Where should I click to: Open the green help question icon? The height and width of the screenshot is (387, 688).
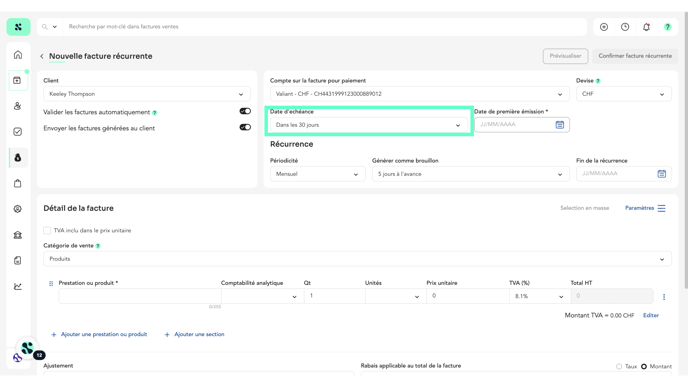point(667,27)
